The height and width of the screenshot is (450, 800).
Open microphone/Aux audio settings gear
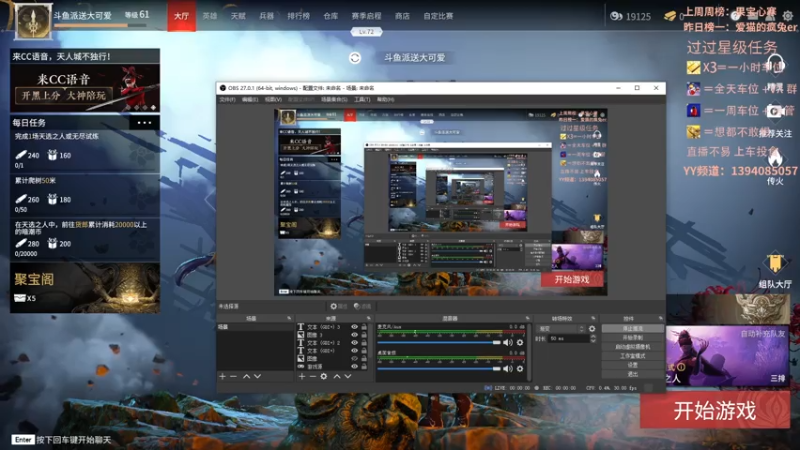click(520, 342)
